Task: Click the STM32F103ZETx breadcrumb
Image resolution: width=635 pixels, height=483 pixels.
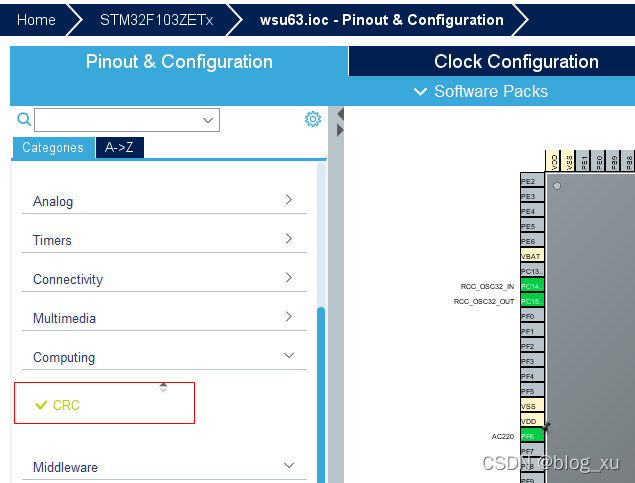Action: (x=156, y=20)
